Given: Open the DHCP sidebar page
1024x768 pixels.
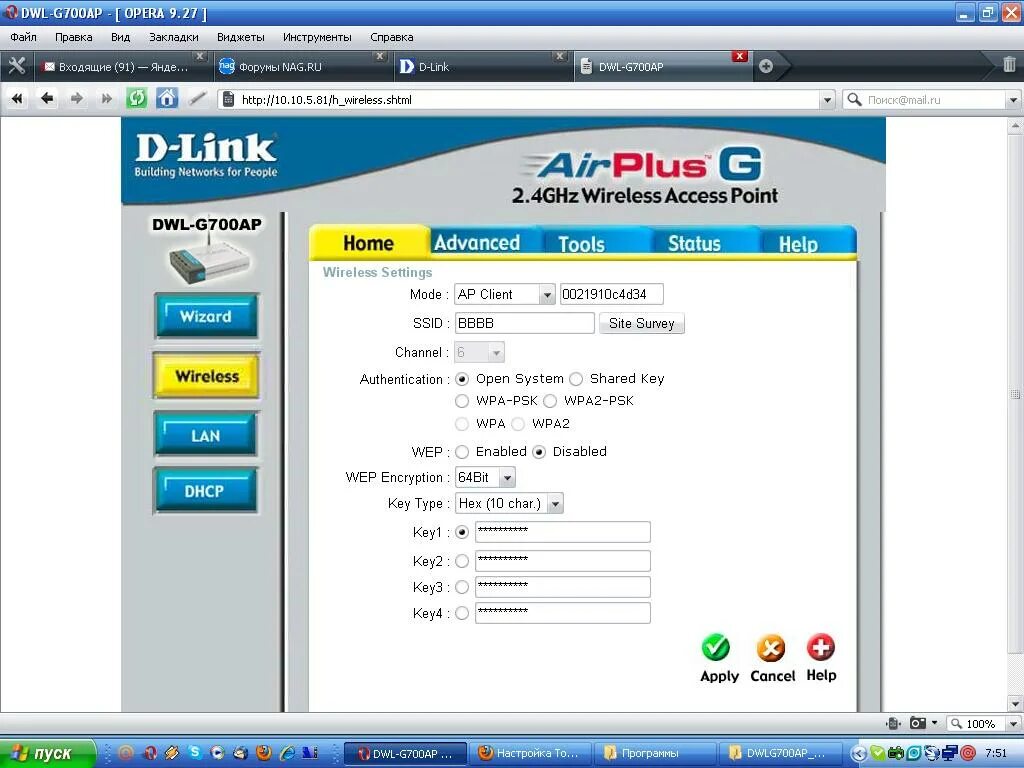Looking at the screenshot, I should tap(205, 491).
